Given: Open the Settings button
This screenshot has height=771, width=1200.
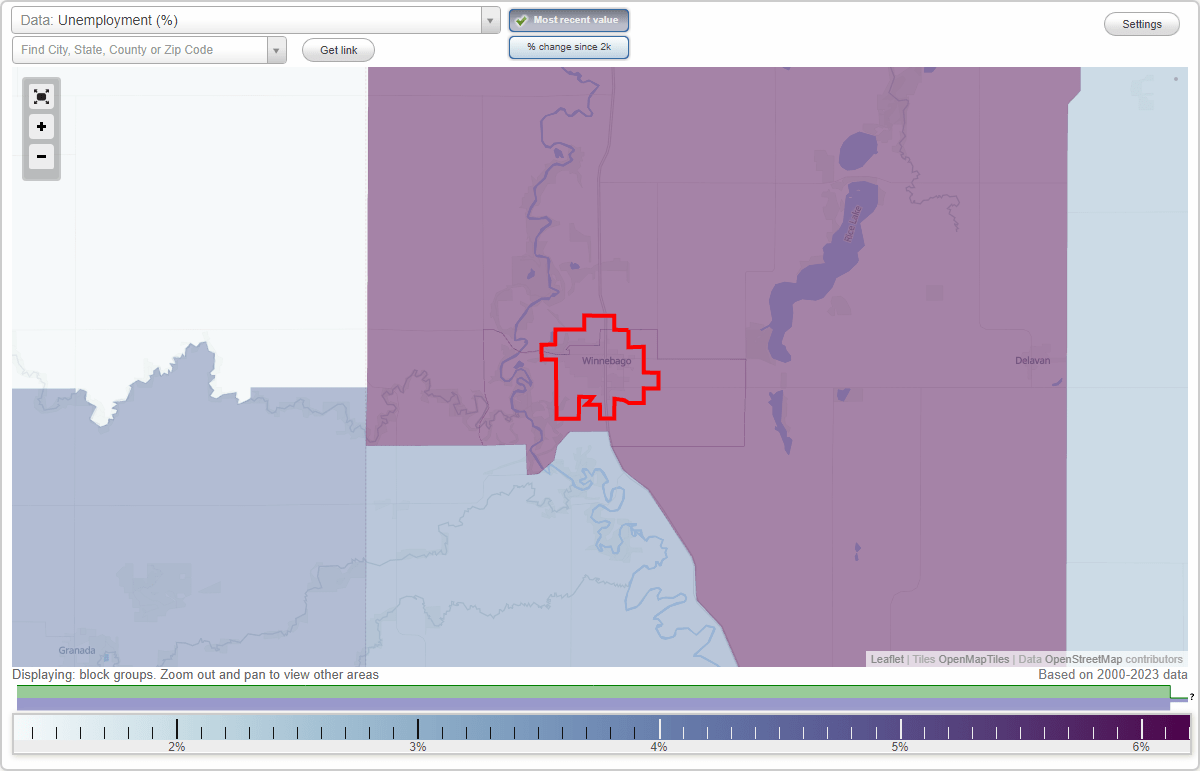Looking at the screenshot, I should click(x=1142, y=24).
